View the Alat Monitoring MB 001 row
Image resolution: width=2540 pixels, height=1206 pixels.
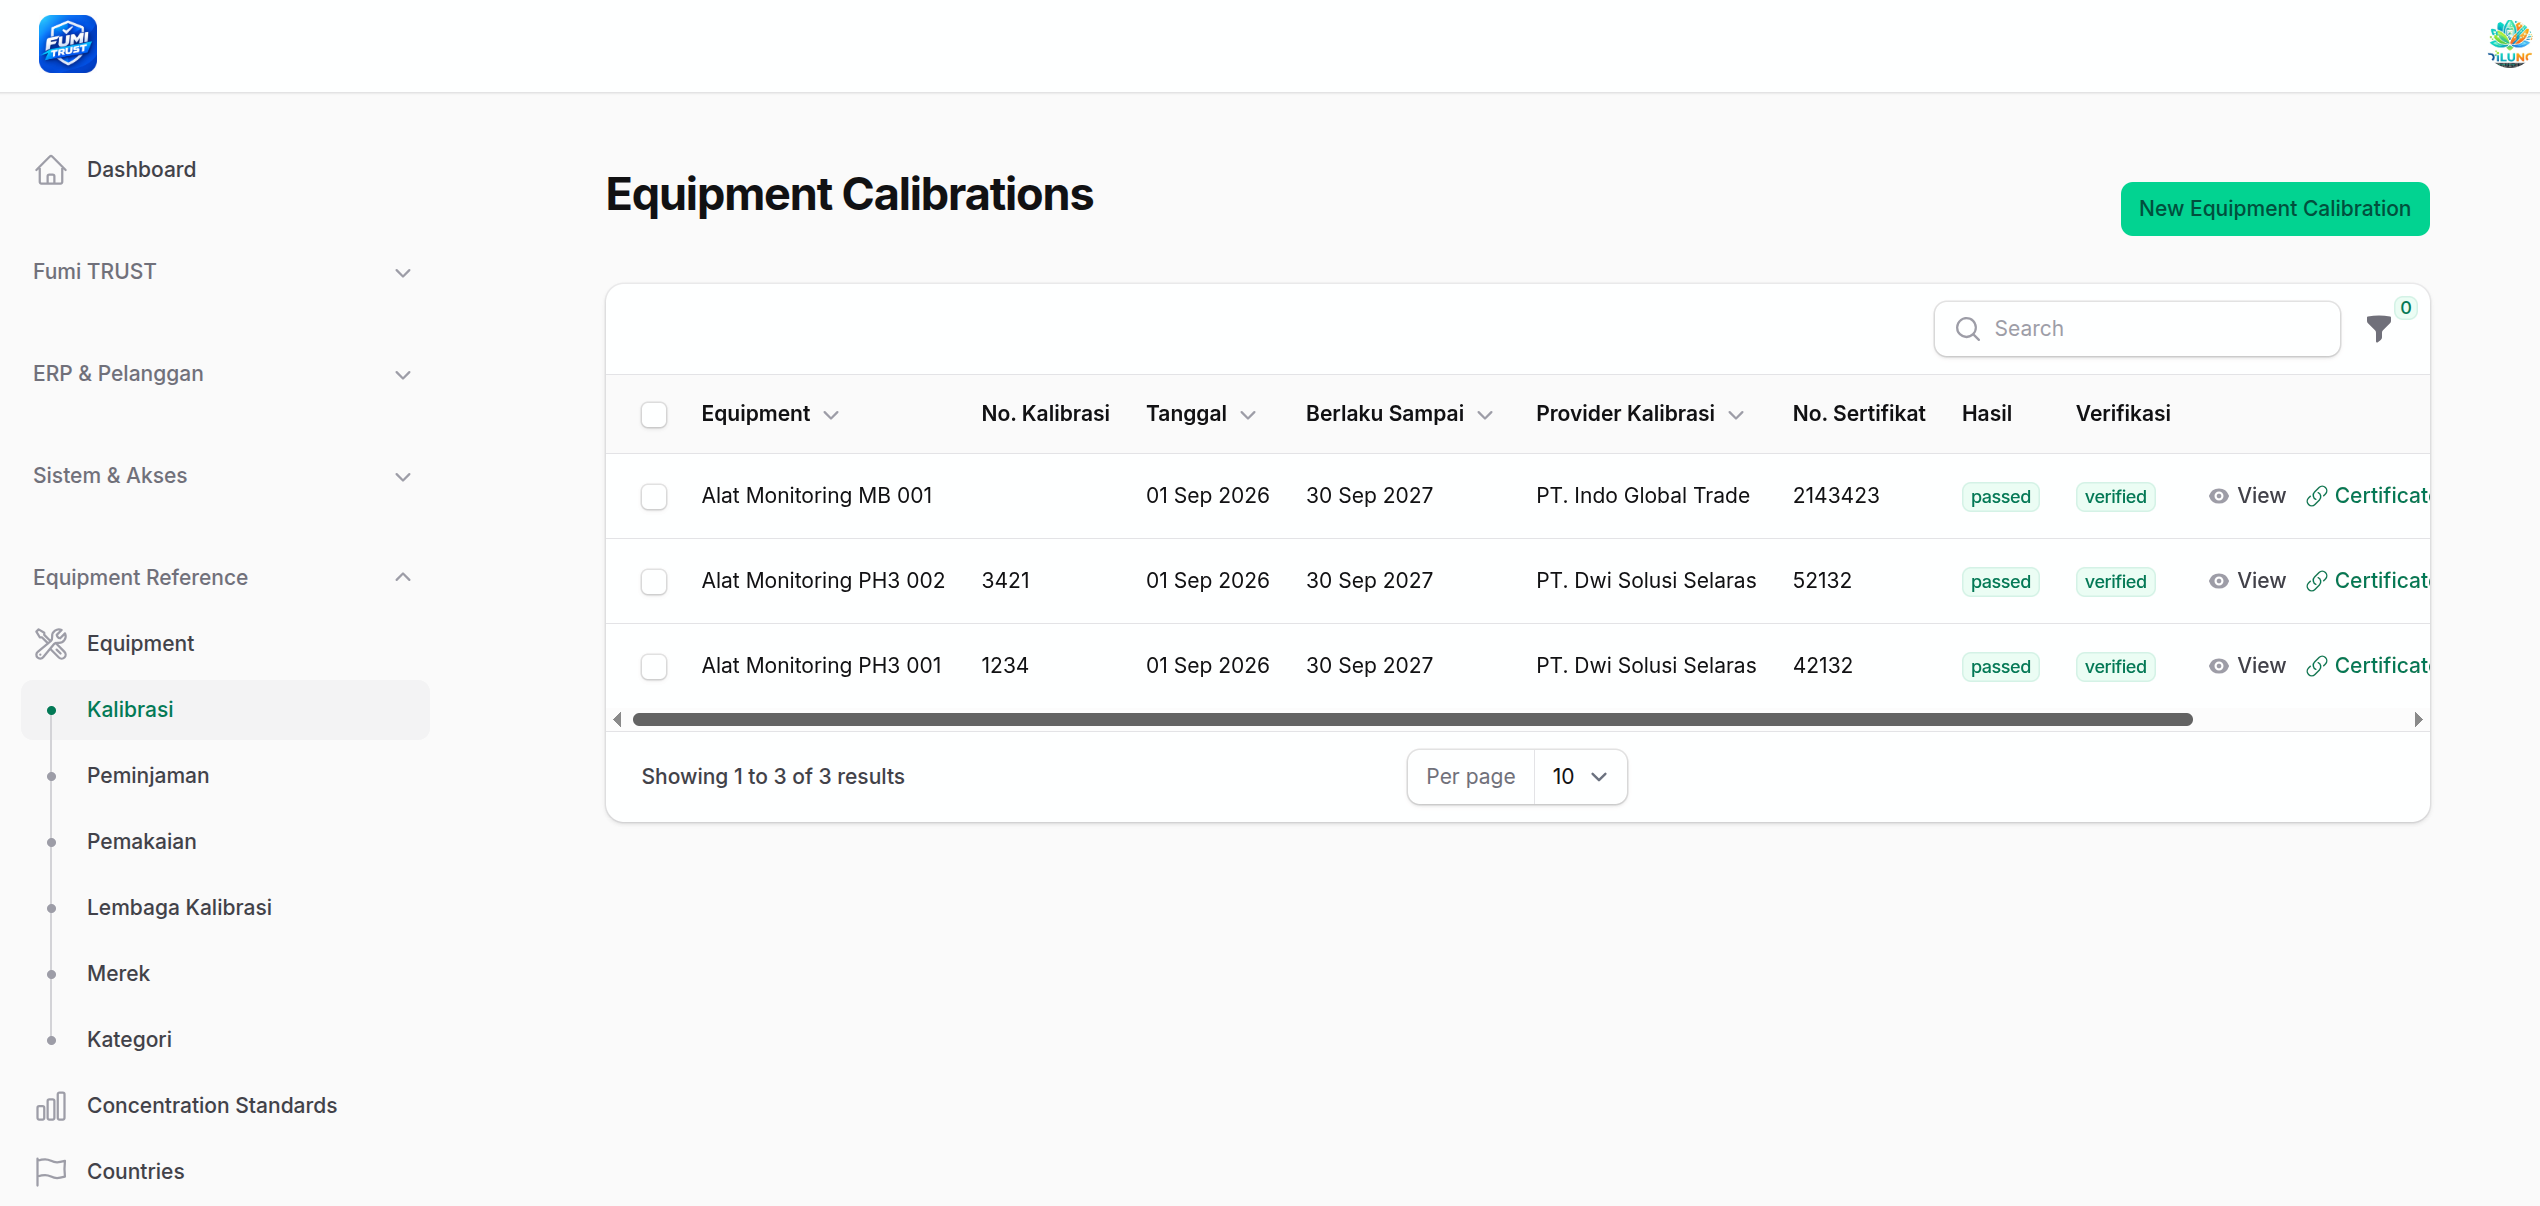pos(2247,496)
